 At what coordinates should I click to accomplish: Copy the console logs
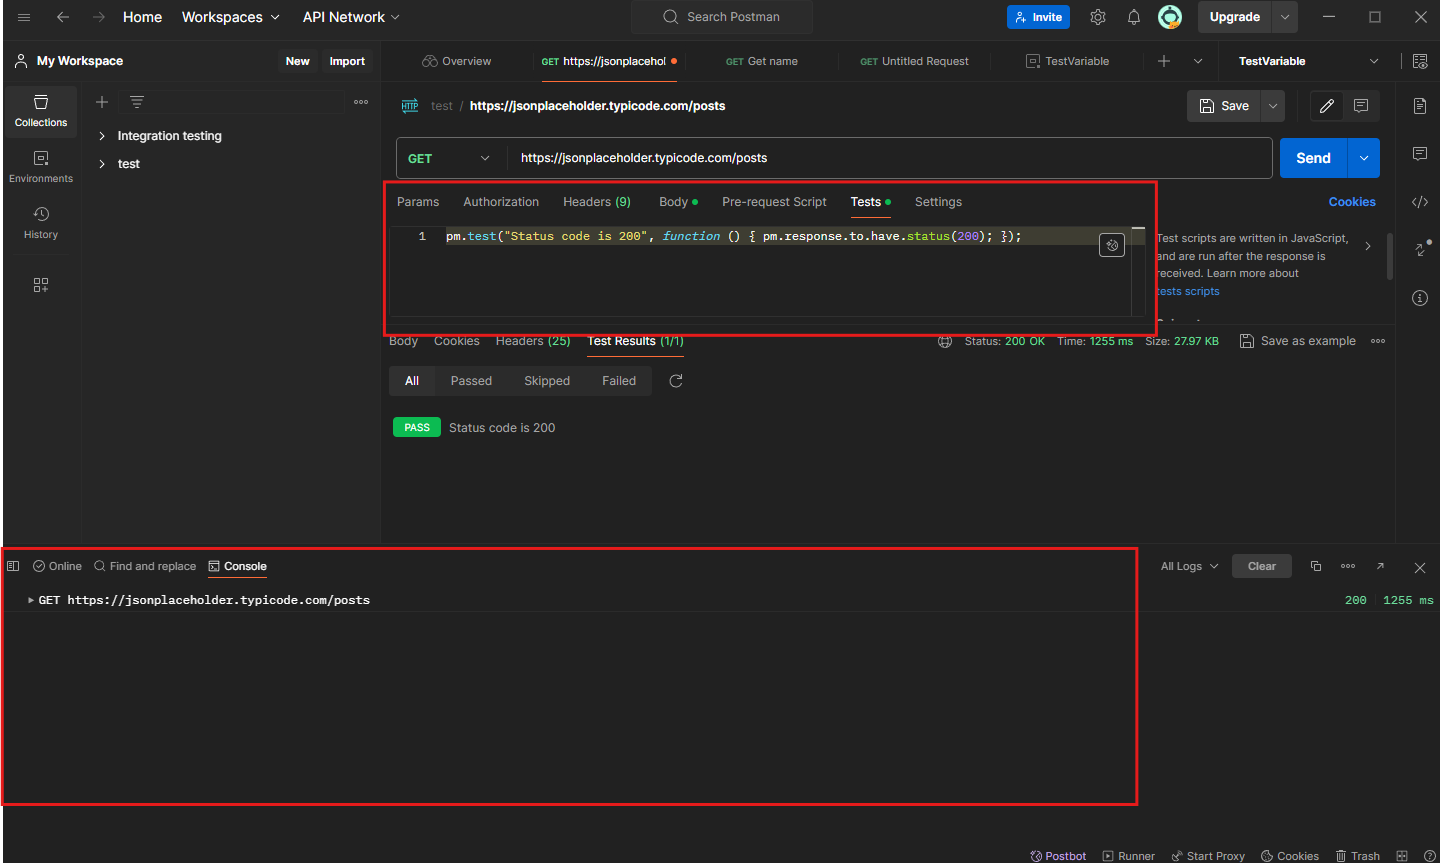pos(1316,566)
